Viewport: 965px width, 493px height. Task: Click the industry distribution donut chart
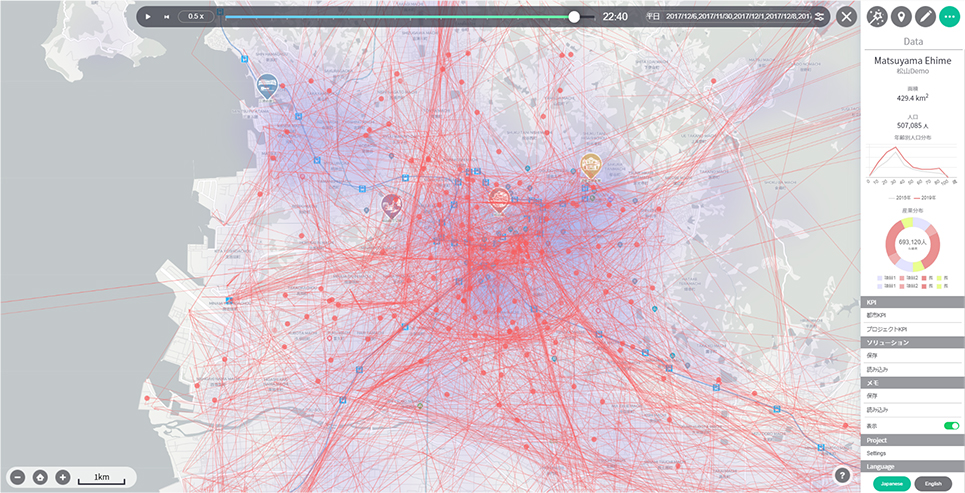pos(913,244)
